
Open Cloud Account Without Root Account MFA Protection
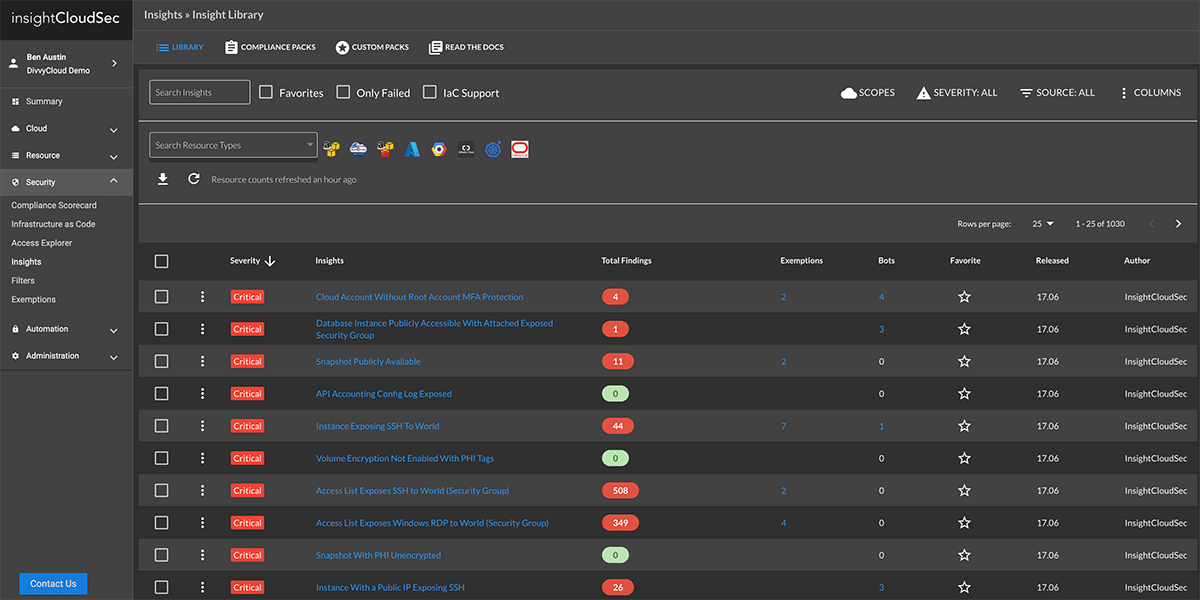pos(419,297)
